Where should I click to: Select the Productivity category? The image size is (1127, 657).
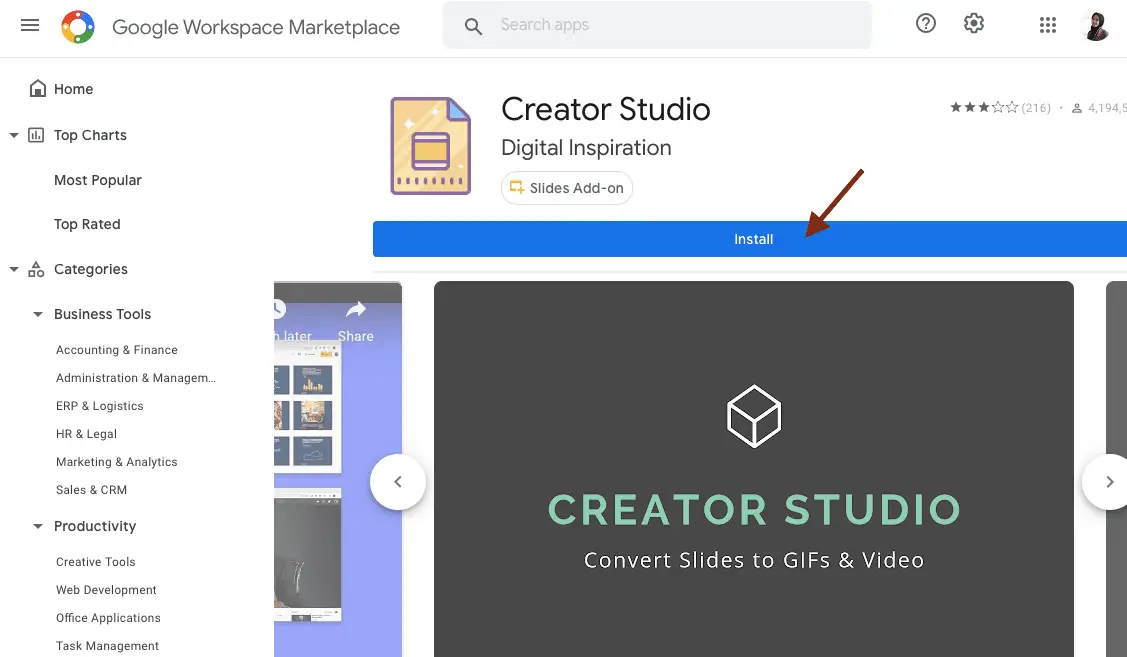coord(95,526)
